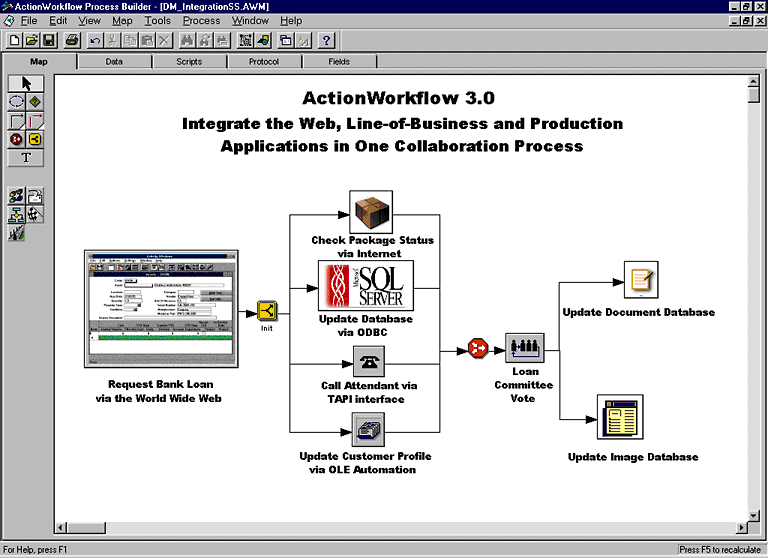Viewport: 768px width, 558px height.
Task: Open the View menu
Action: (89, 21)
